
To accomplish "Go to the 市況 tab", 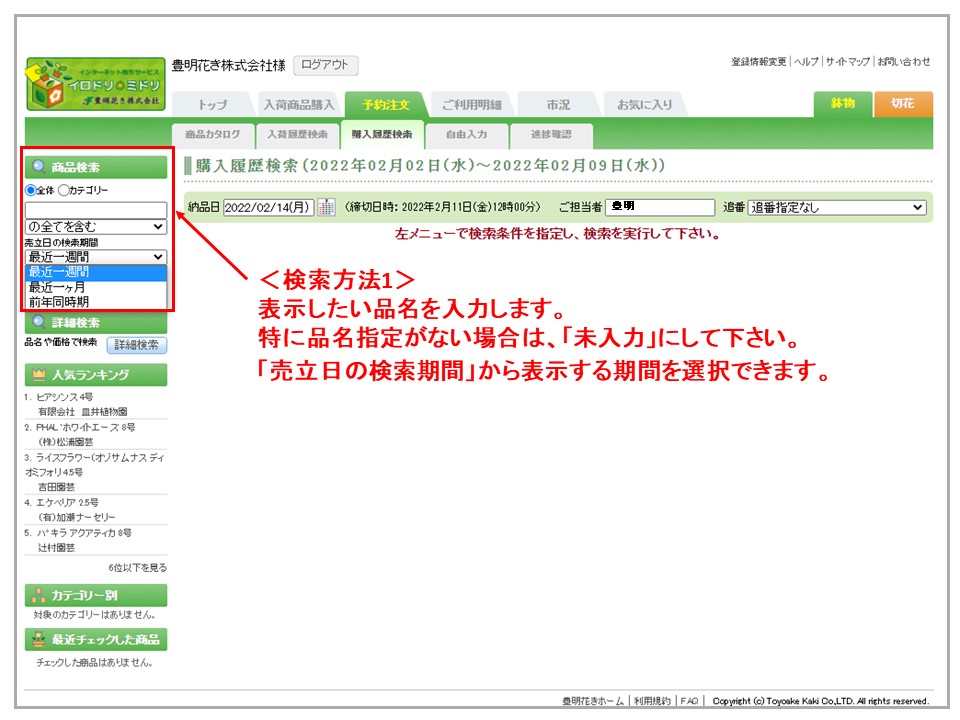I will 558,105.
